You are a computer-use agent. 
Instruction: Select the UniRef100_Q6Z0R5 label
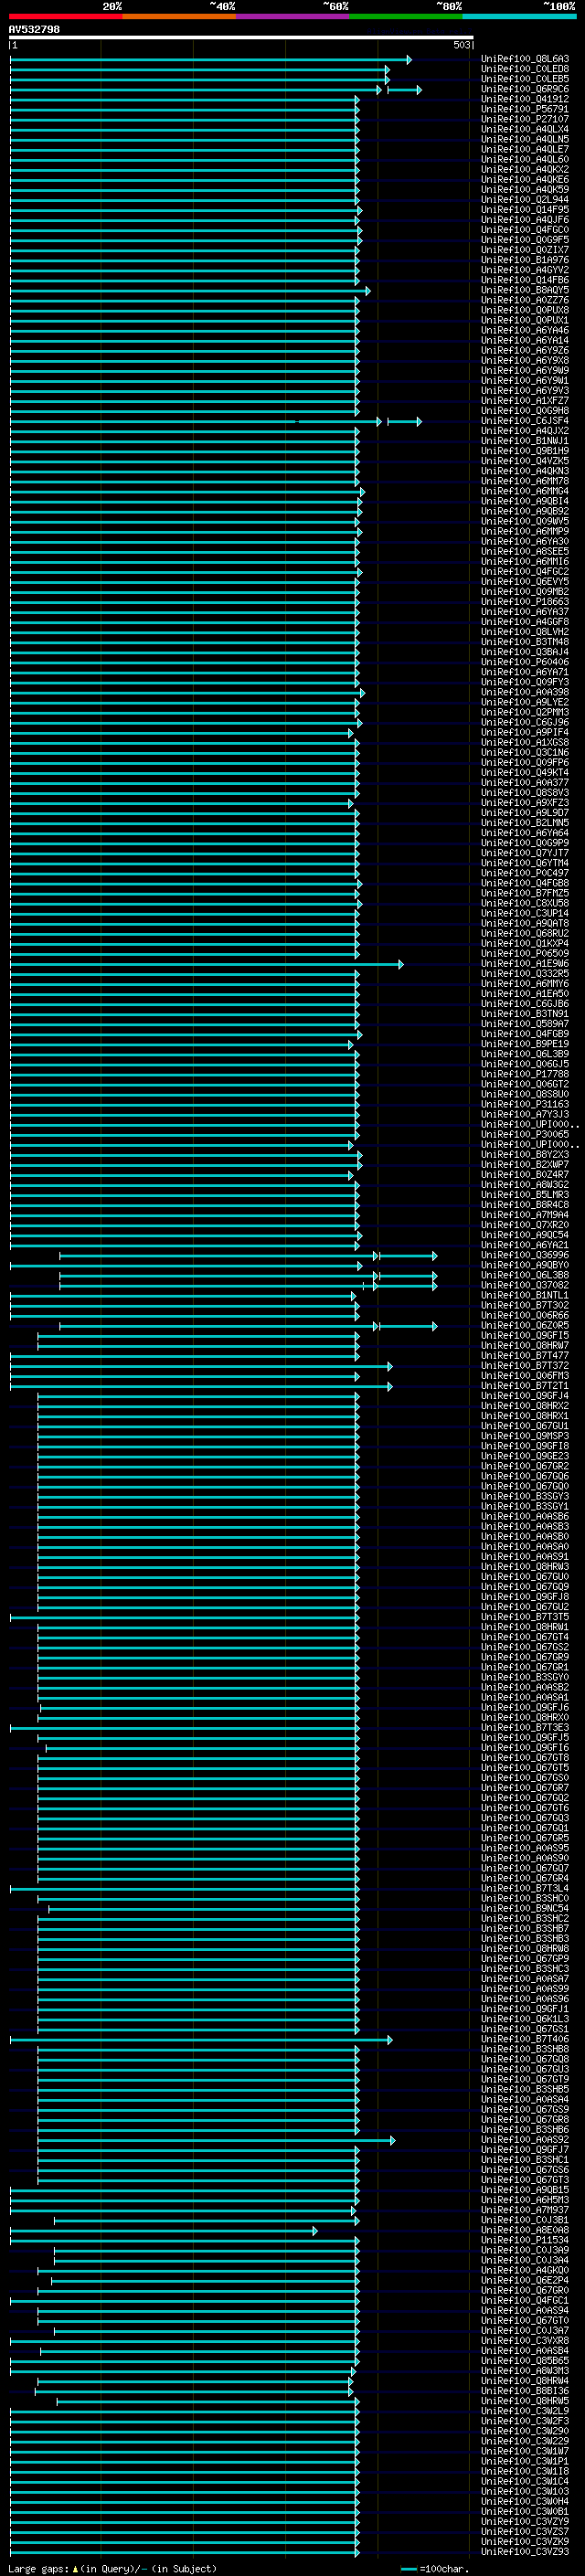pyautogui.click(x=525, y=1326)
